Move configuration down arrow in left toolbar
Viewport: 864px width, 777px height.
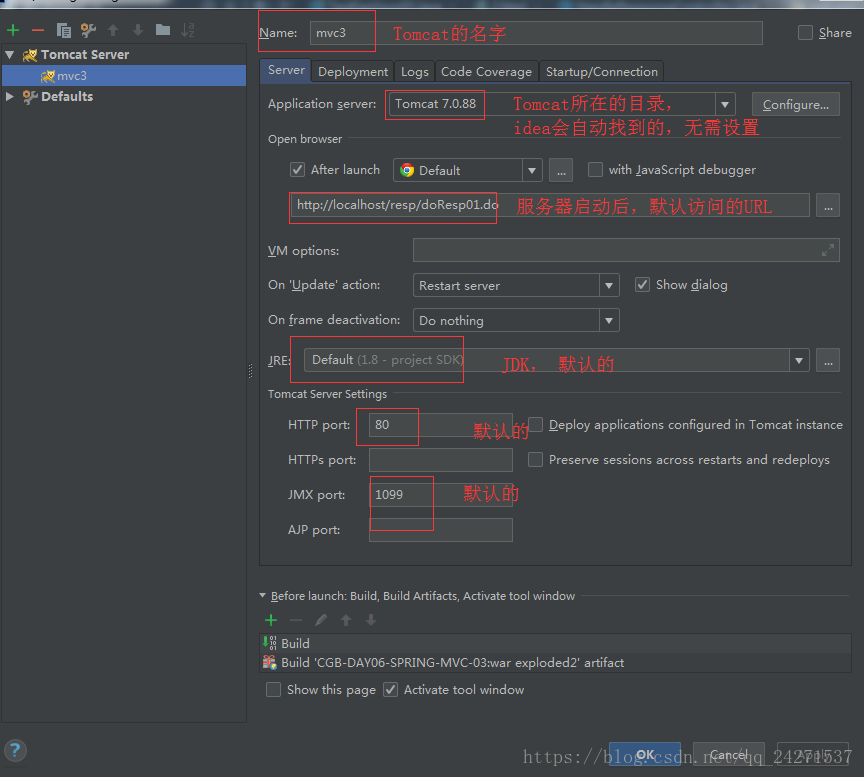coord(138,30)
